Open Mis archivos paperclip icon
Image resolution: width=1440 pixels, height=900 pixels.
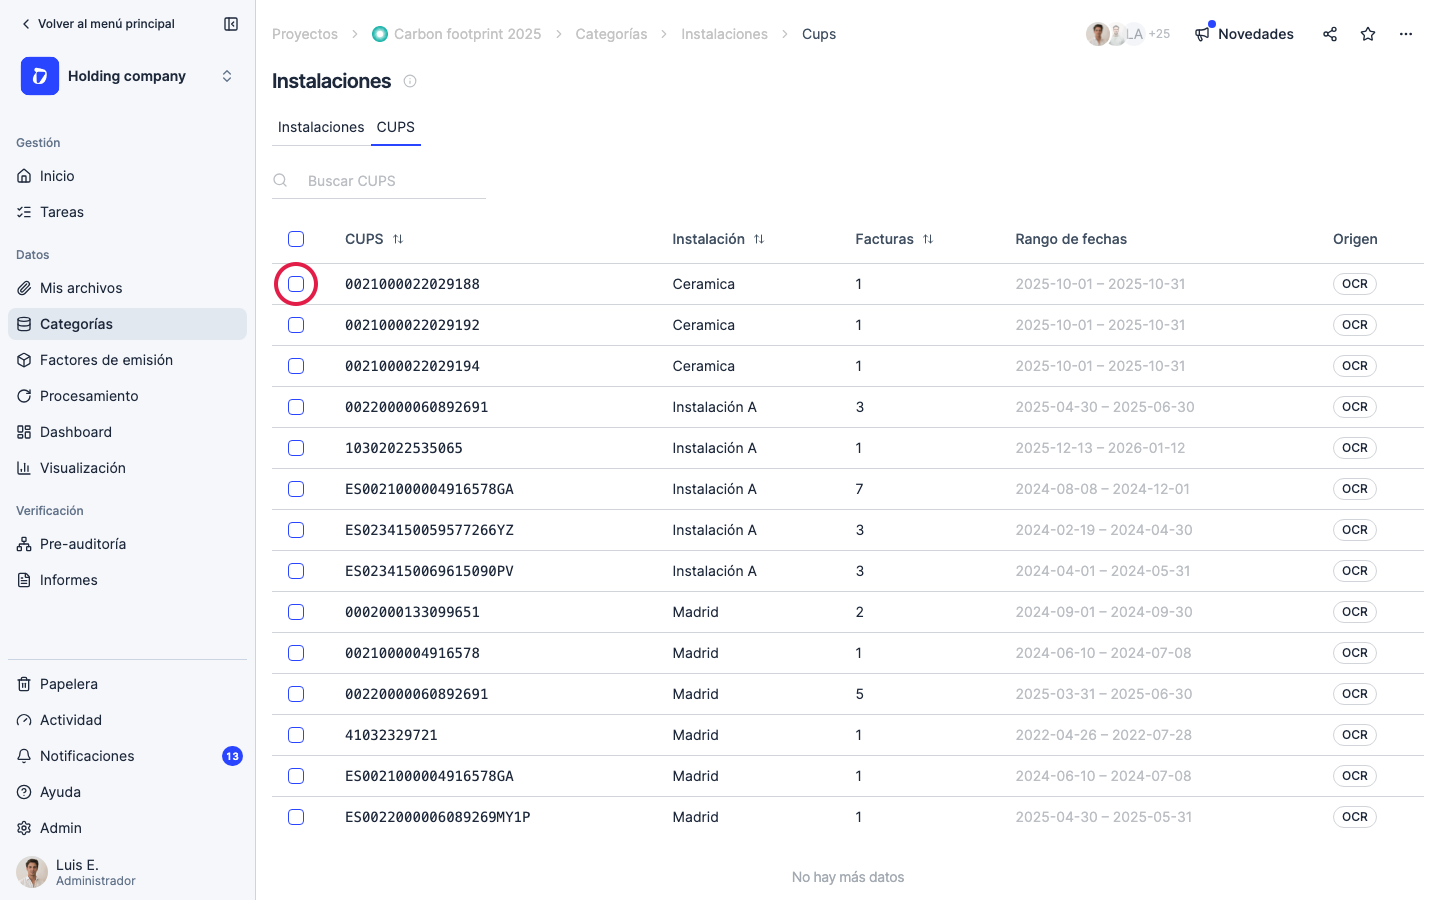(x=24, y=288)
